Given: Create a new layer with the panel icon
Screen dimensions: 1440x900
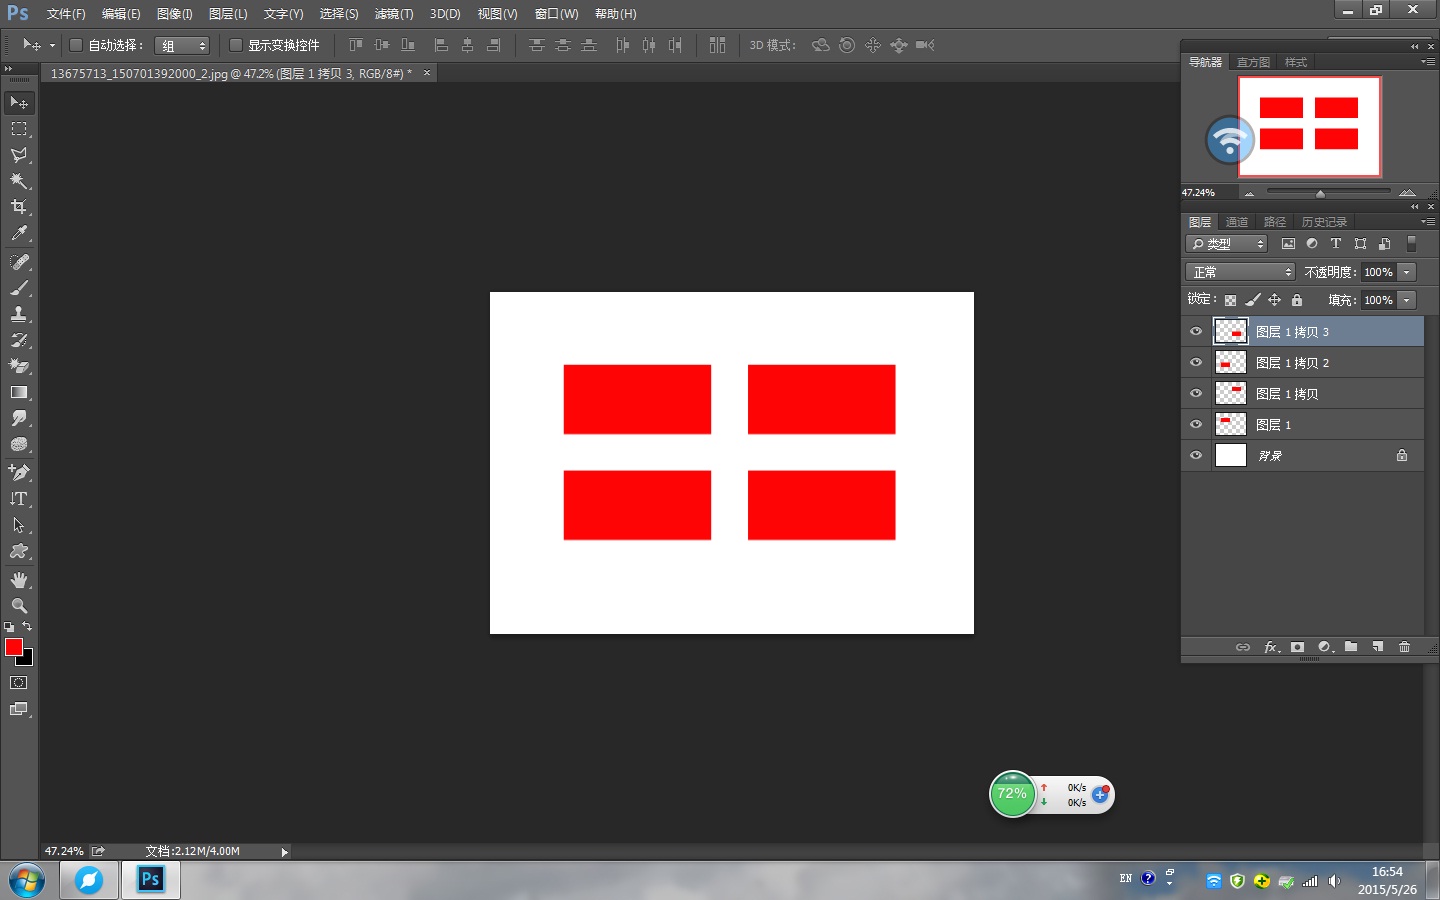Looking at the screenshot, I should (1378, 647).
